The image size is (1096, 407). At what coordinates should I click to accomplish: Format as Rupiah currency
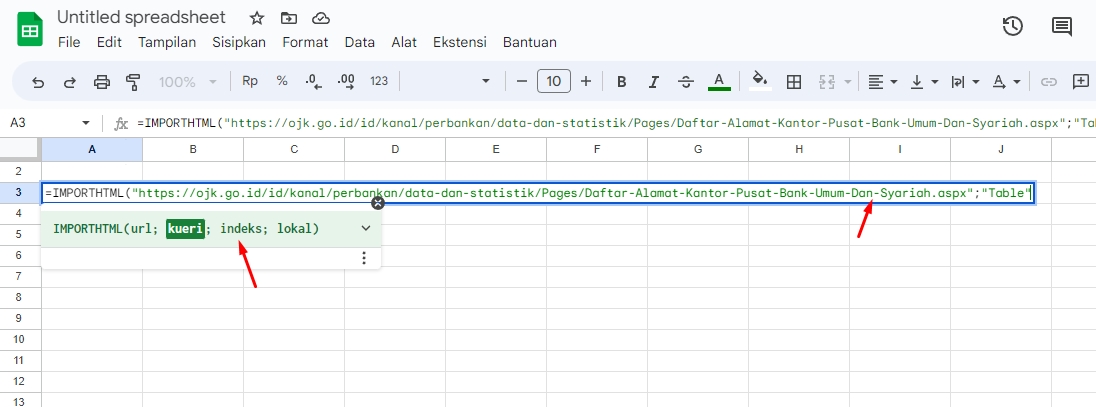click(x=250, y=81)
